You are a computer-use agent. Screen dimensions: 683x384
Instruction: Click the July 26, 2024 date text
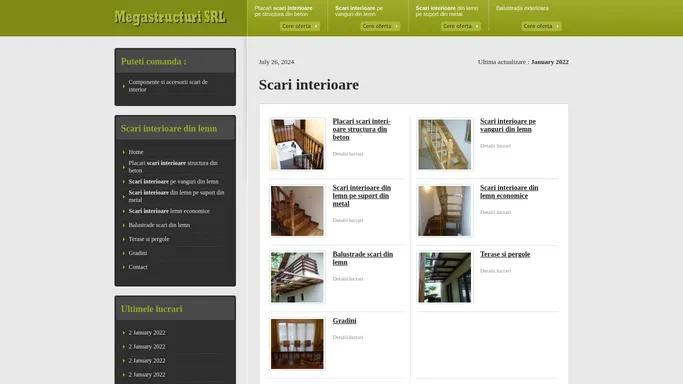coord(276,62)
